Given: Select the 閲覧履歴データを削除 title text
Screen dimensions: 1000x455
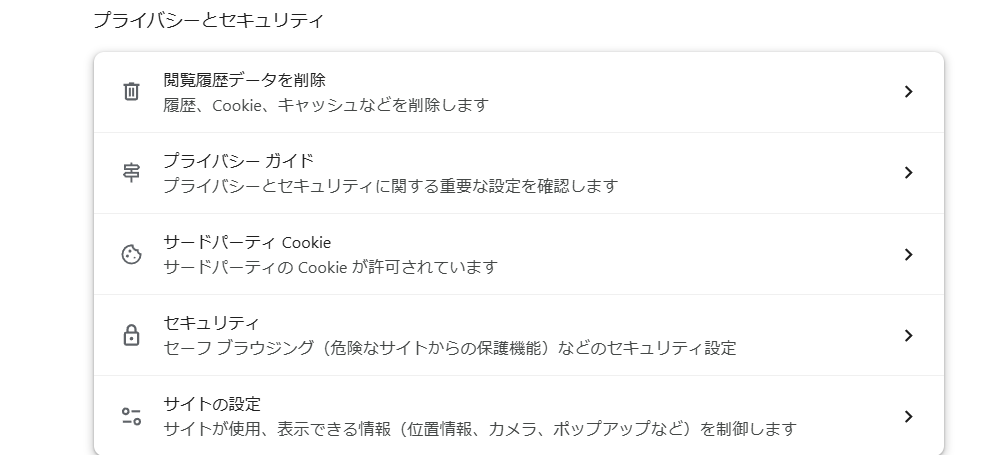Looking at the screenshot, I should pyautogui.click(x=244, y=80).
